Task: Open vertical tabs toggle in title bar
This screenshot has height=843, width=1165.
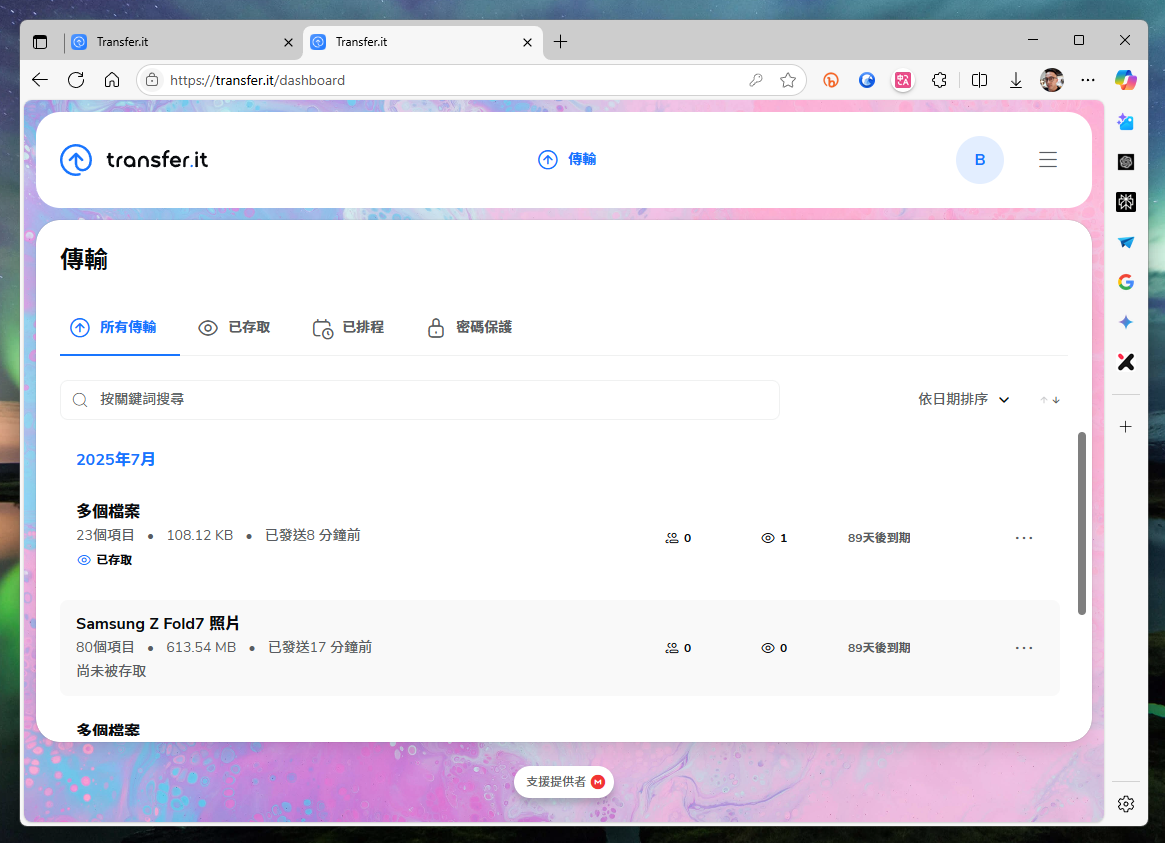Action: (x=40, y=42)
